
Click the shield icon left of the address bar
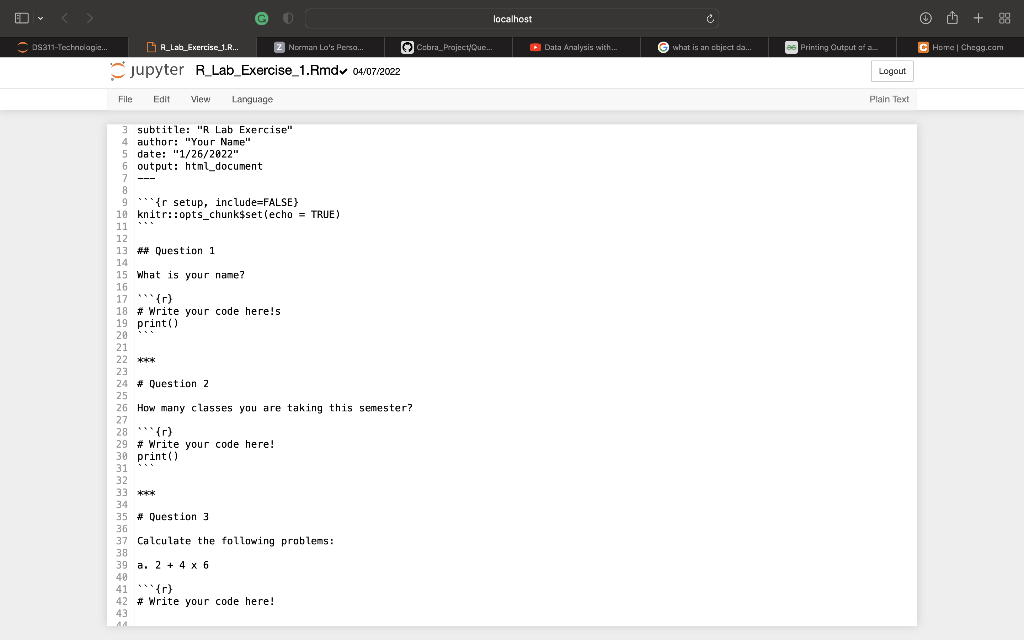coord(286,18)
